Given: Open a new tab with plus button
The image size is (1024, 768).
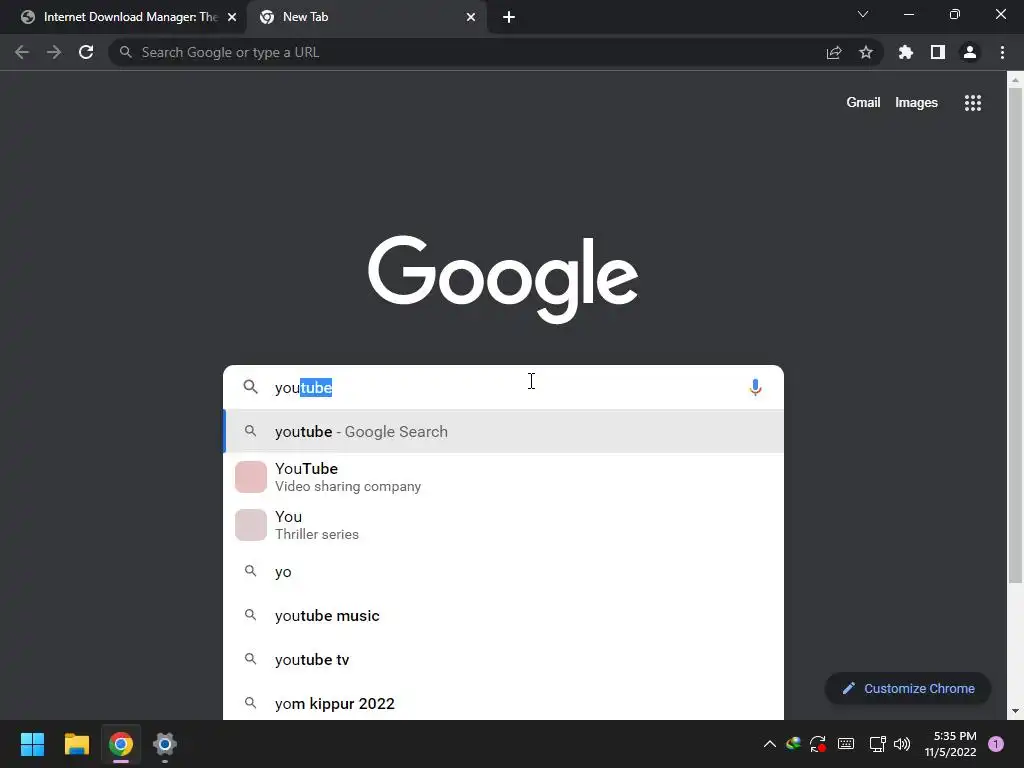Looking at the screenshot, I should pos(509,17).
